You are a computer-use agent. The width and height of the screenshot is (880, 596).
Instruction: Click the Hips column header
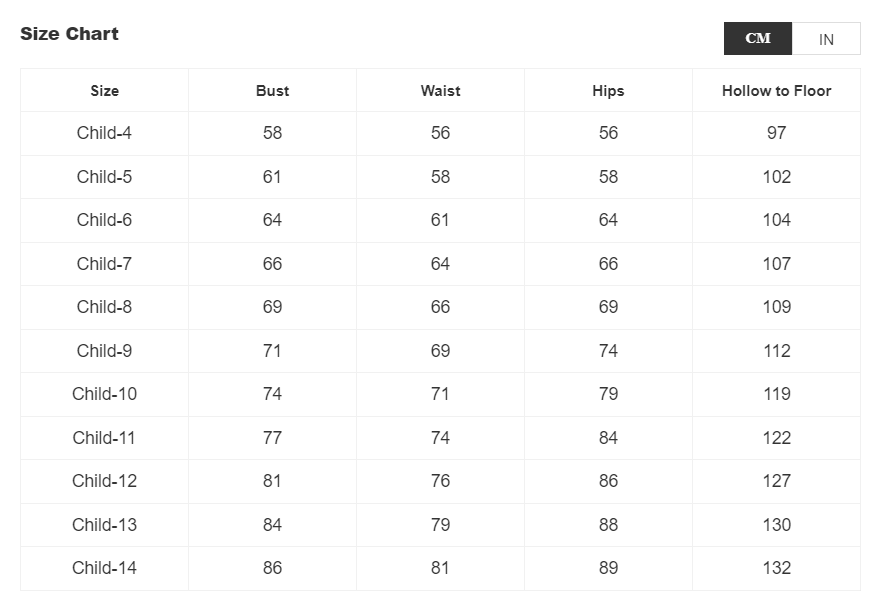coord(608,91)
